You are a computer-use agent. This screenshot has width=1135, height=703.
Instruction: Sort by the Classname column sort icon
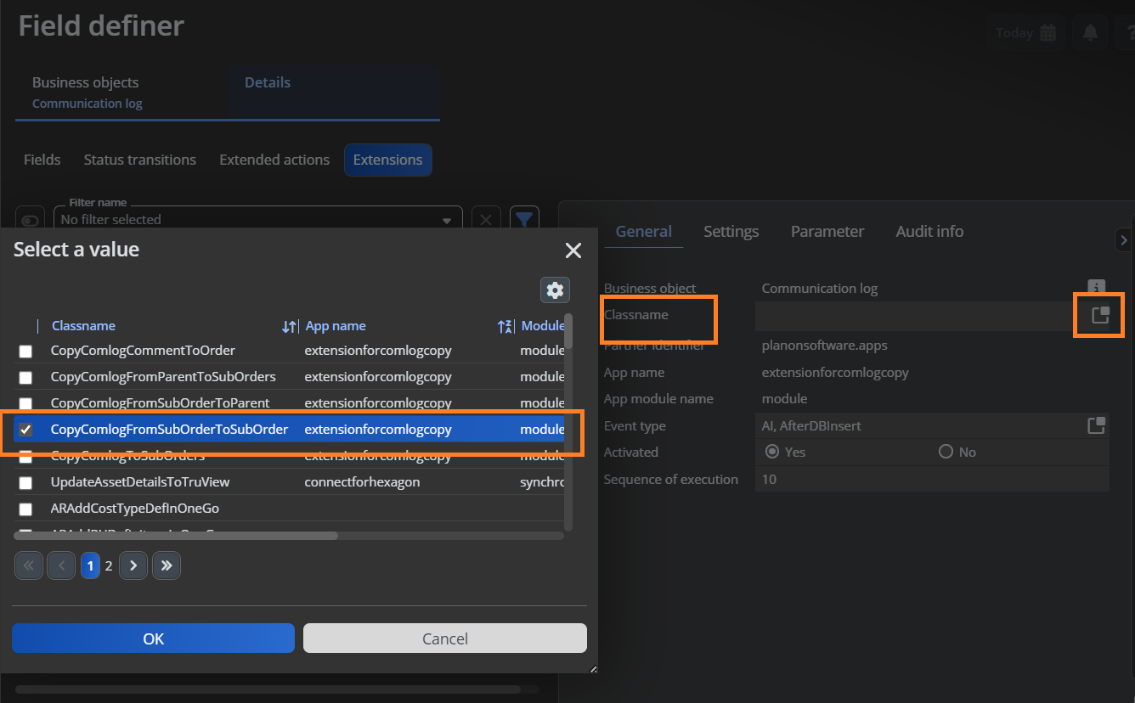pos(289,327)
